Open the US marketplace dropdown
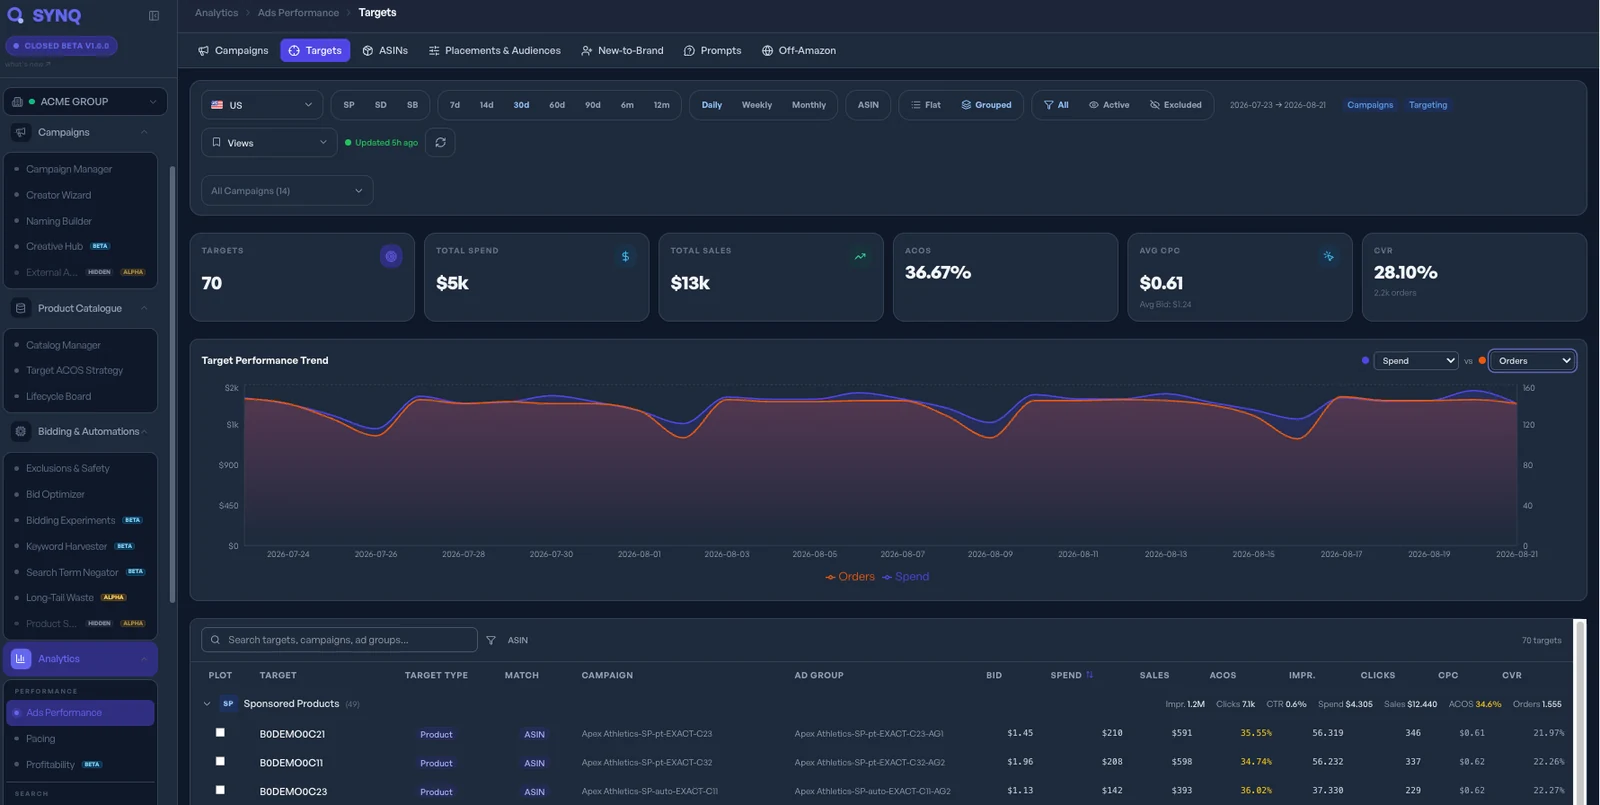 pyautogui.click(x=262, y=105)
